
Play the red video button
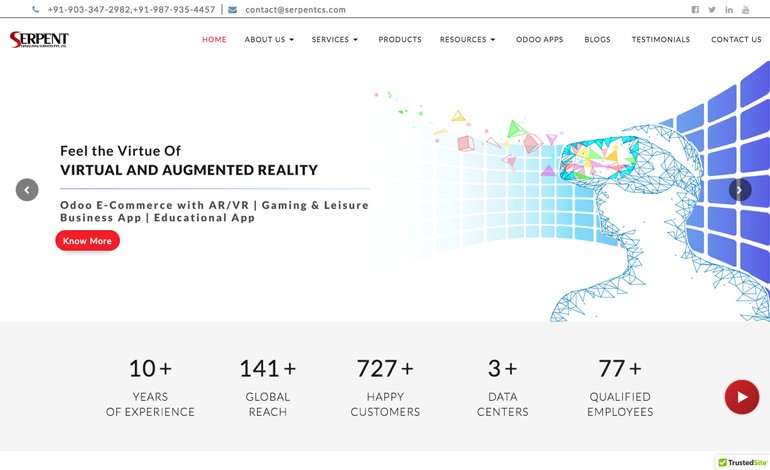(742, 397)
